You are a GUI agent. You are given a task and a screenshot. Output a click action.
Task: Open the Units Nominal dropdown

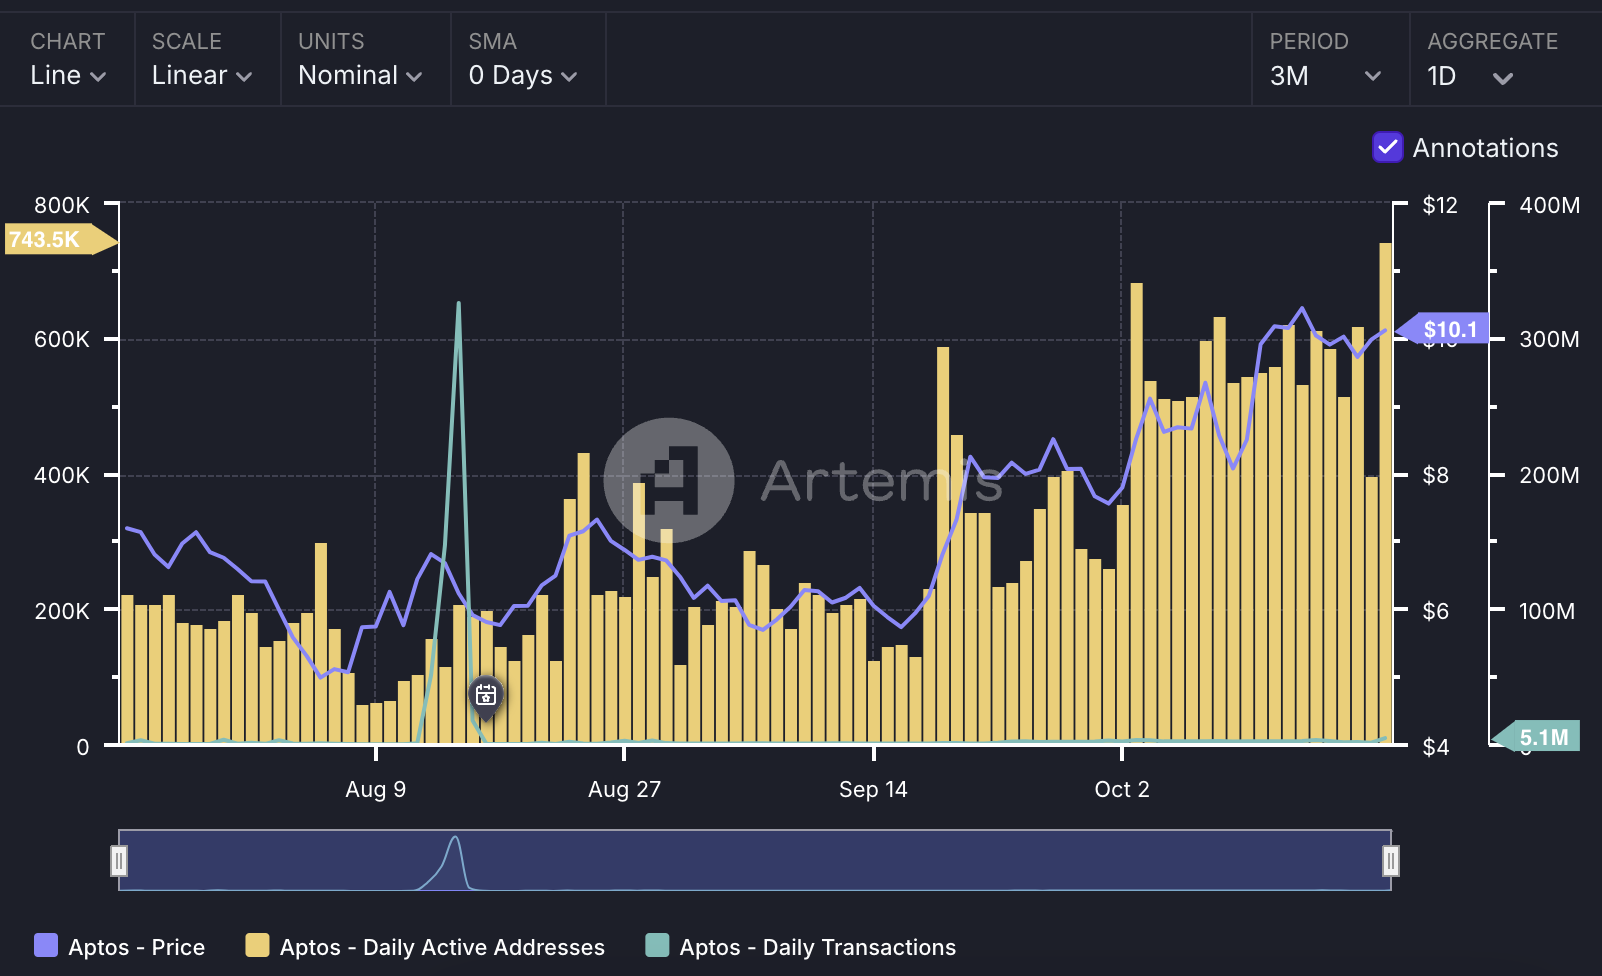[360, 76]
